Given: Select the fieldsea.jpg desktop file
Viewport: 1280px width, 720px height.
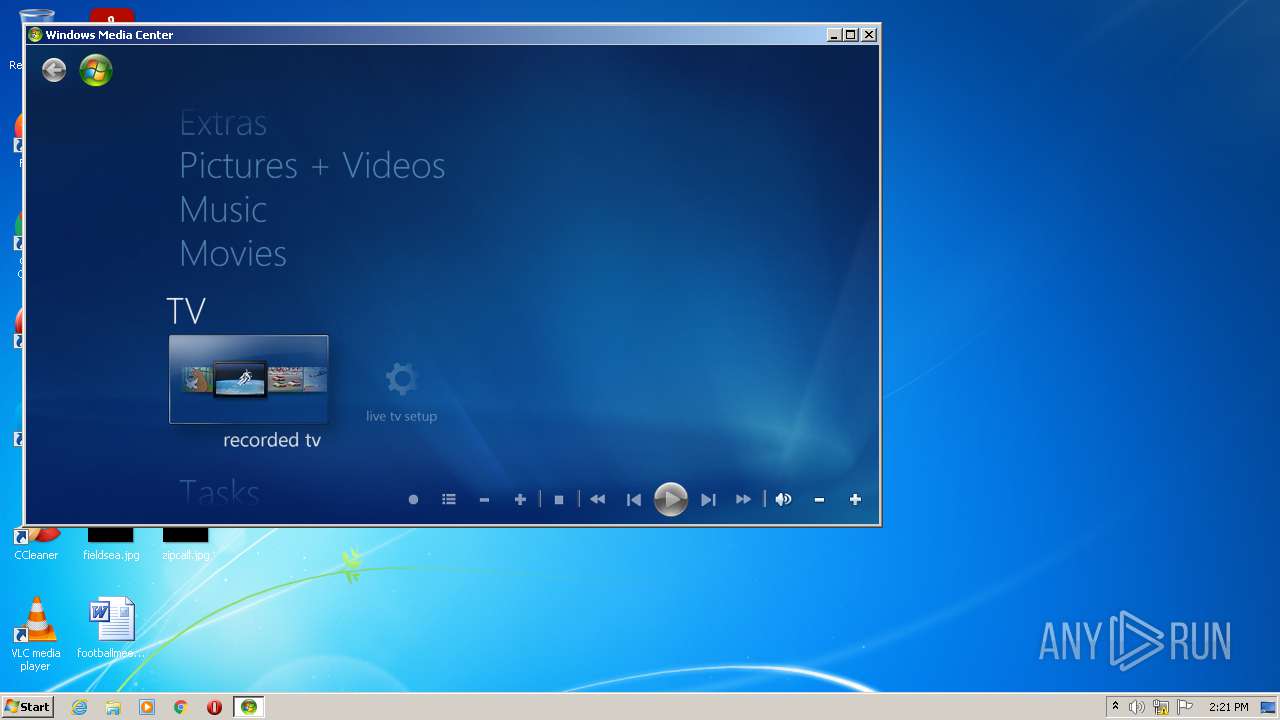Looking at the screenshot, I should tap(111, 544).
